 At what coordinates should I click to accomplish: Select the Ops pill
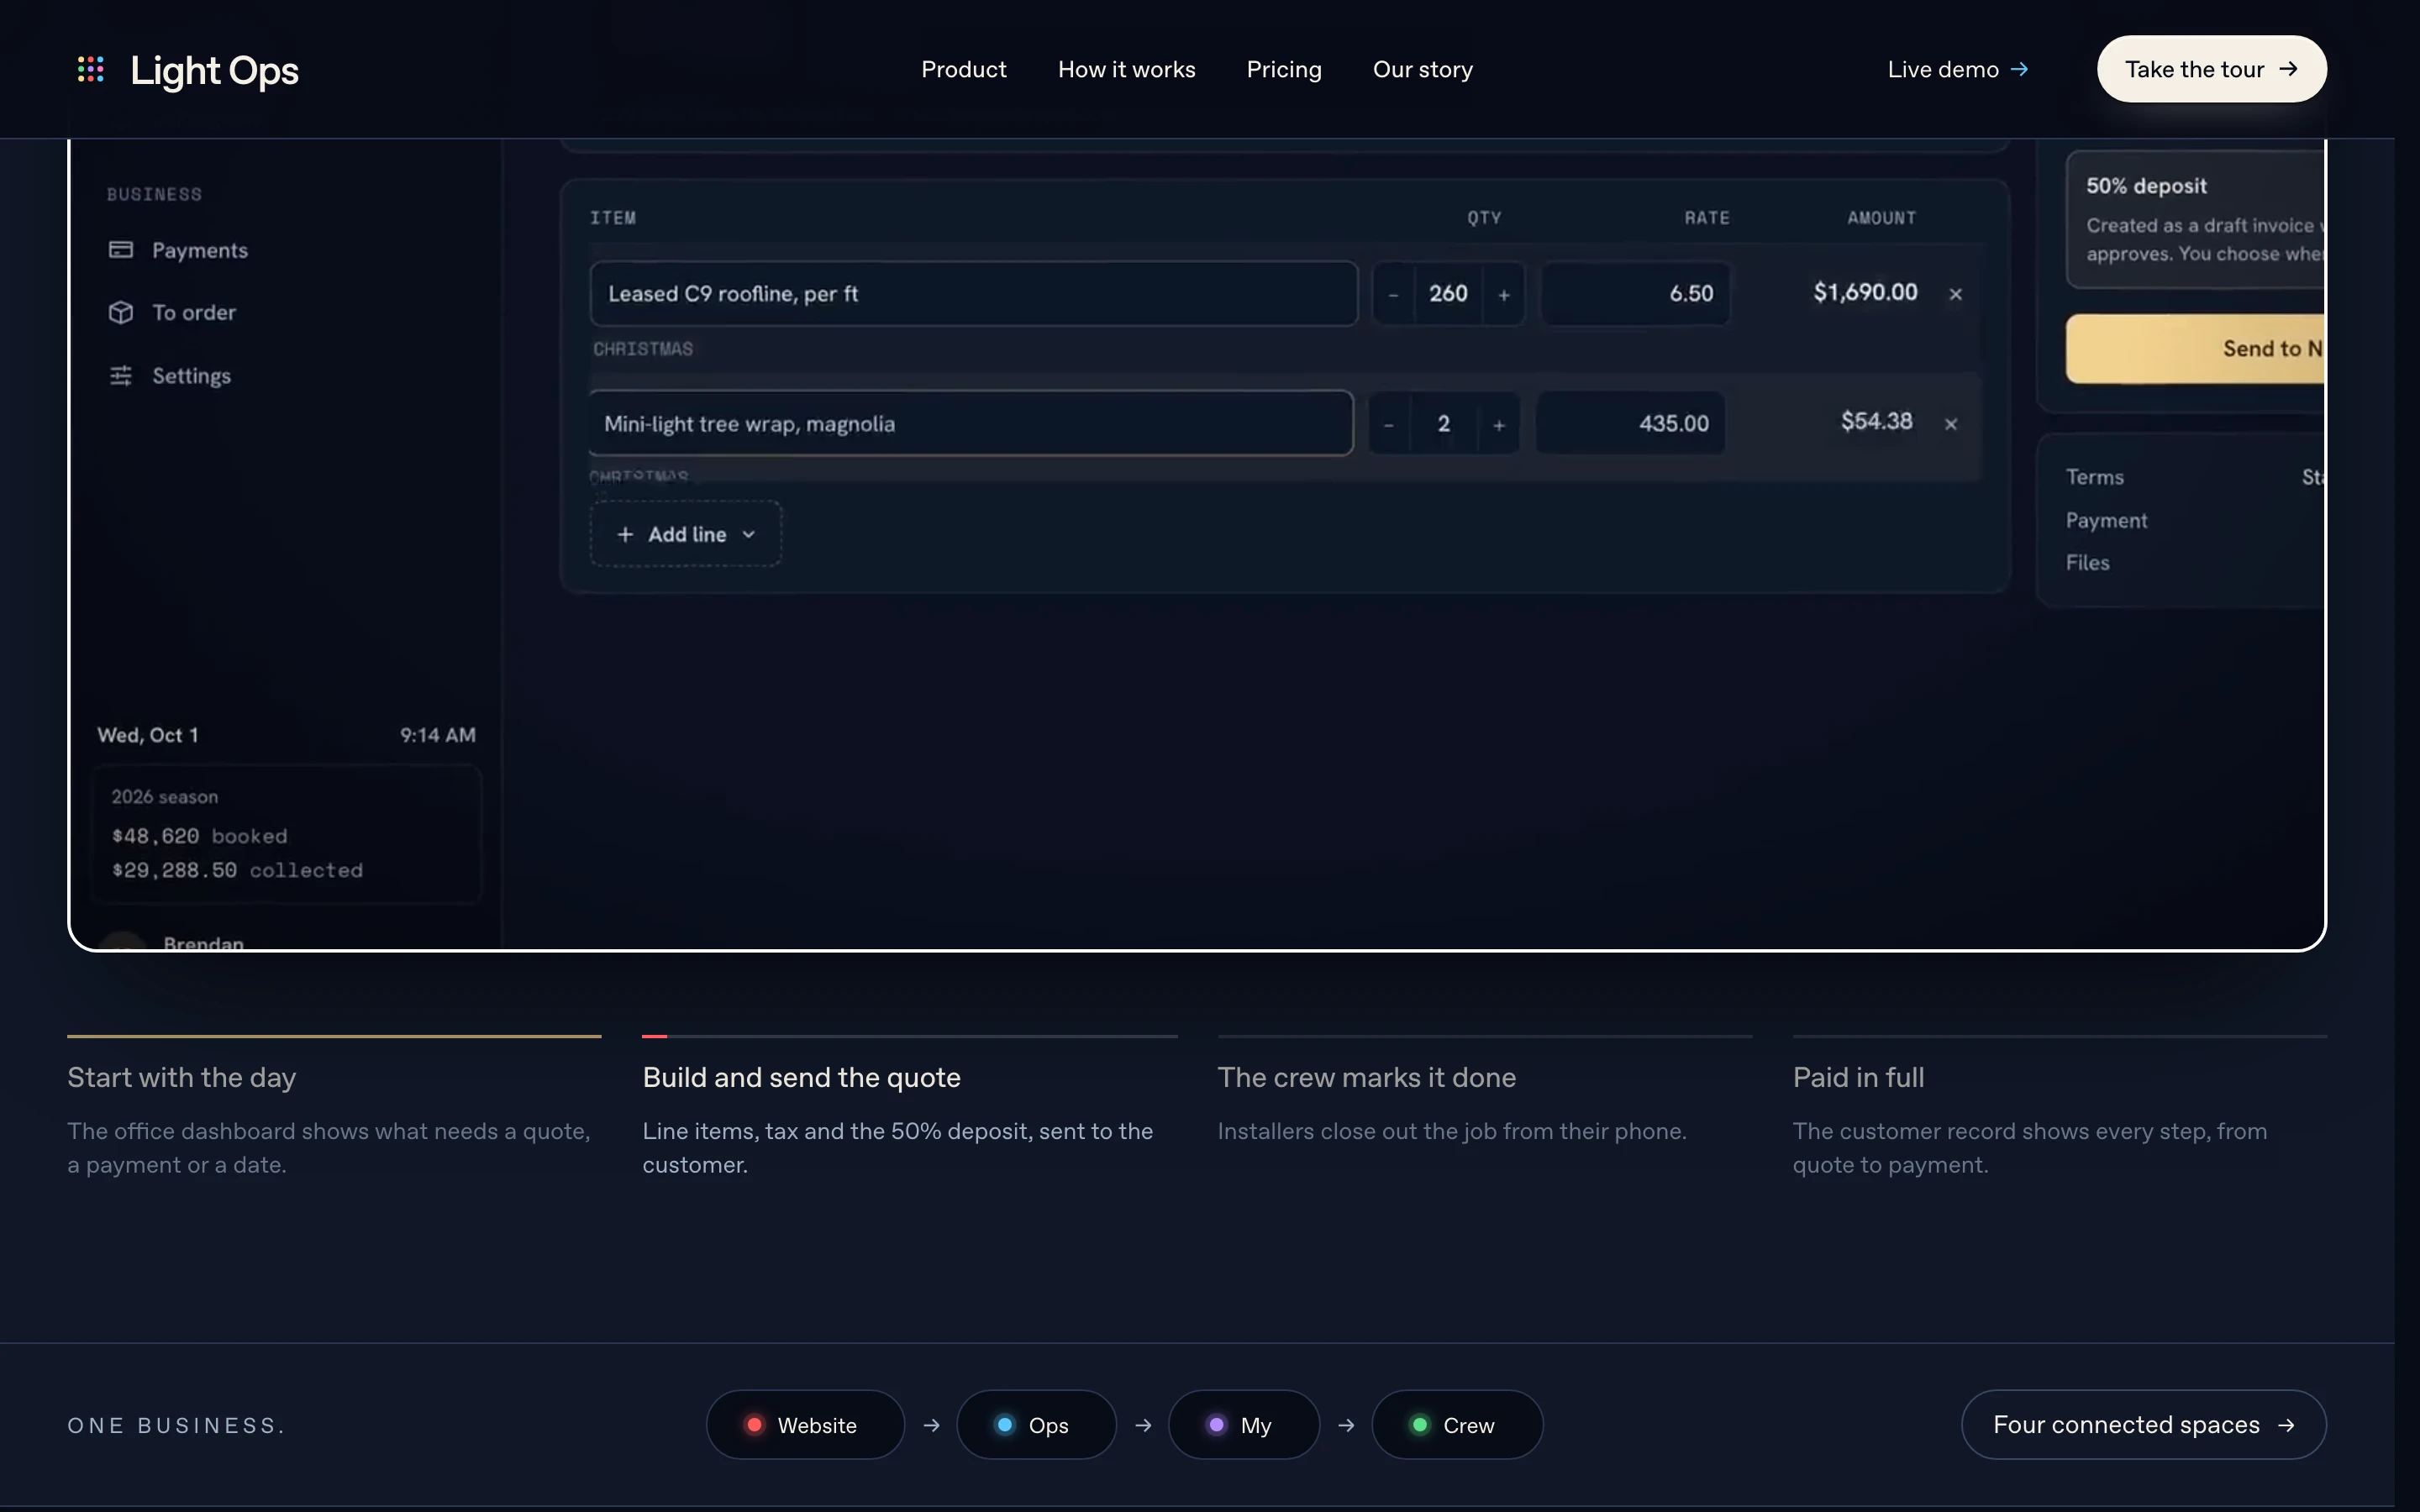1036,1424
